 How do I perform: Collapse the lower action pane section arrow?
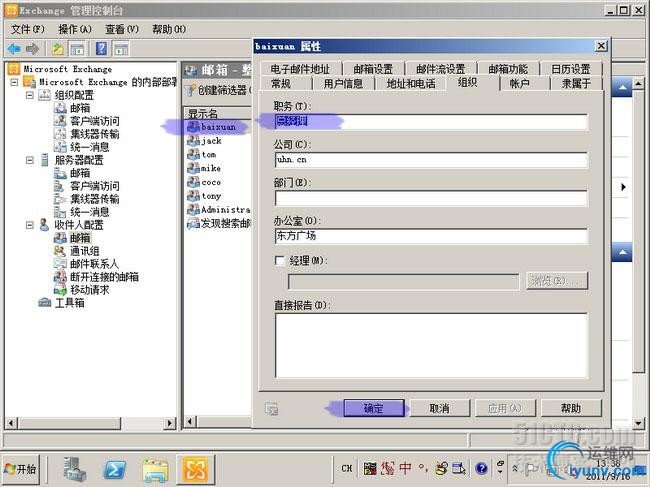click(623, 252)
